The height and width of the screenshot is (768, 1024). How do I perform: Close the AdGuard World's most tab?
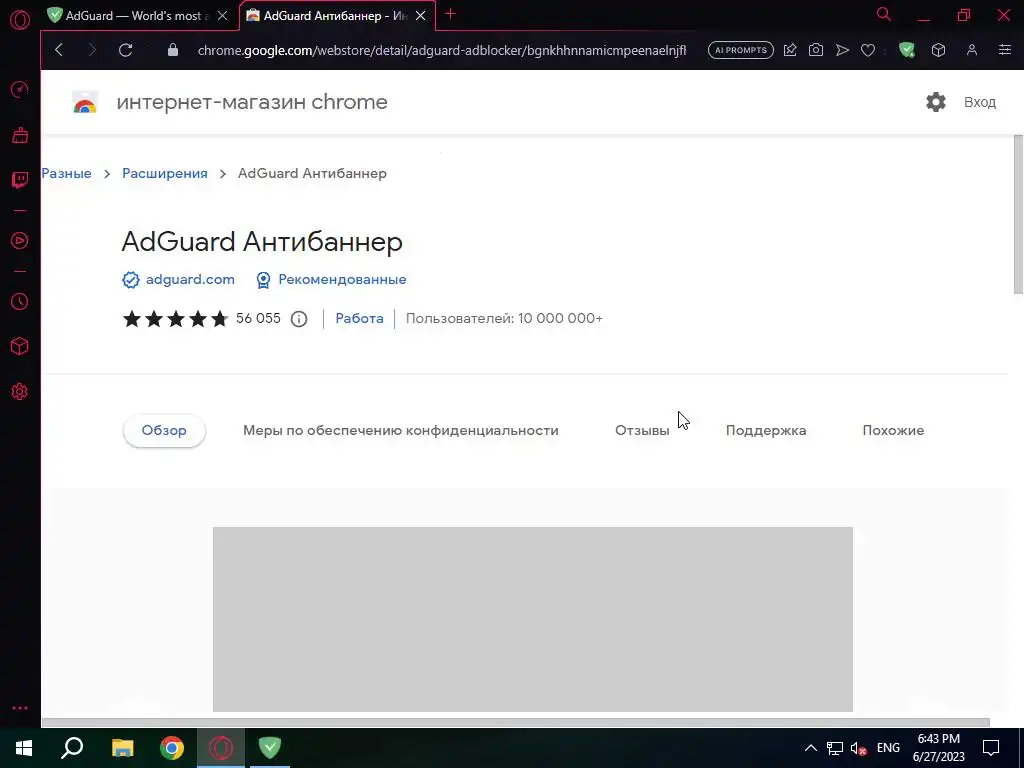(223, 16)
